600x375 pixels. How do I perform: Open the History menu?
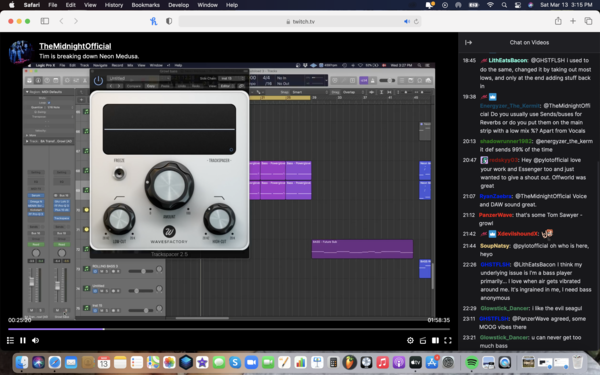(114, 5)
